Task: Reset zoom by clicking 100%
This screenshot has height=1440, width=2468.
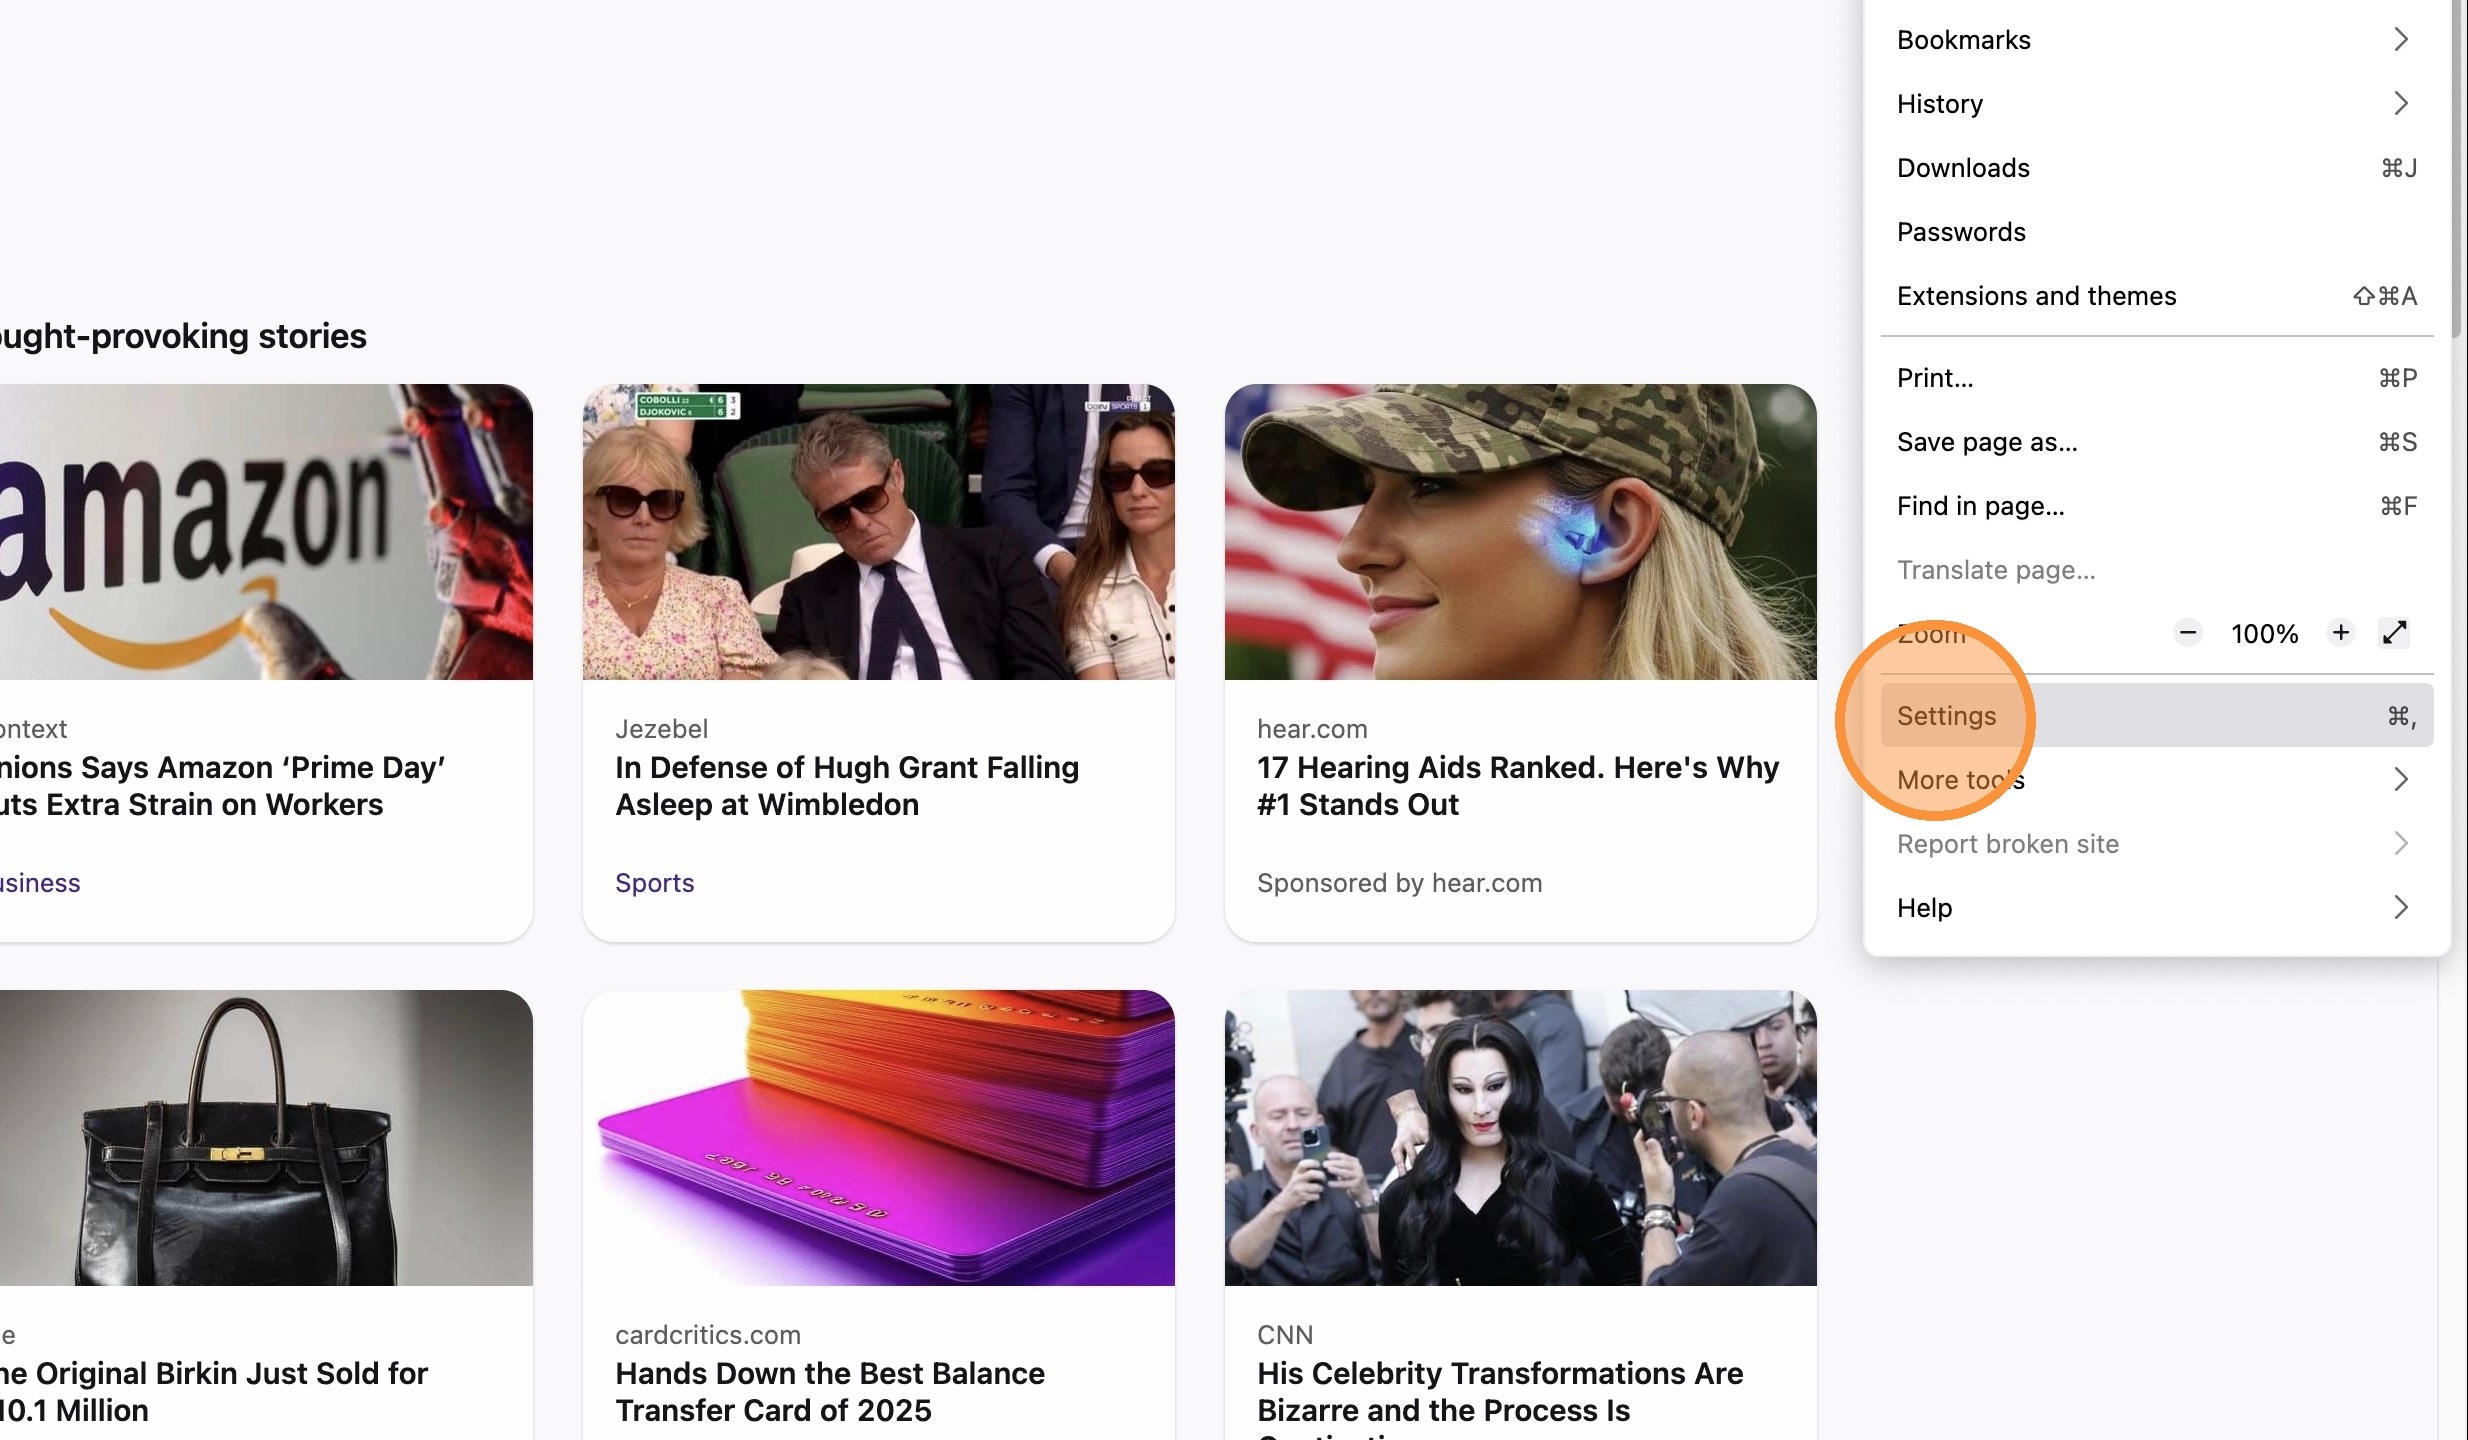Action: click(2264, 634)
